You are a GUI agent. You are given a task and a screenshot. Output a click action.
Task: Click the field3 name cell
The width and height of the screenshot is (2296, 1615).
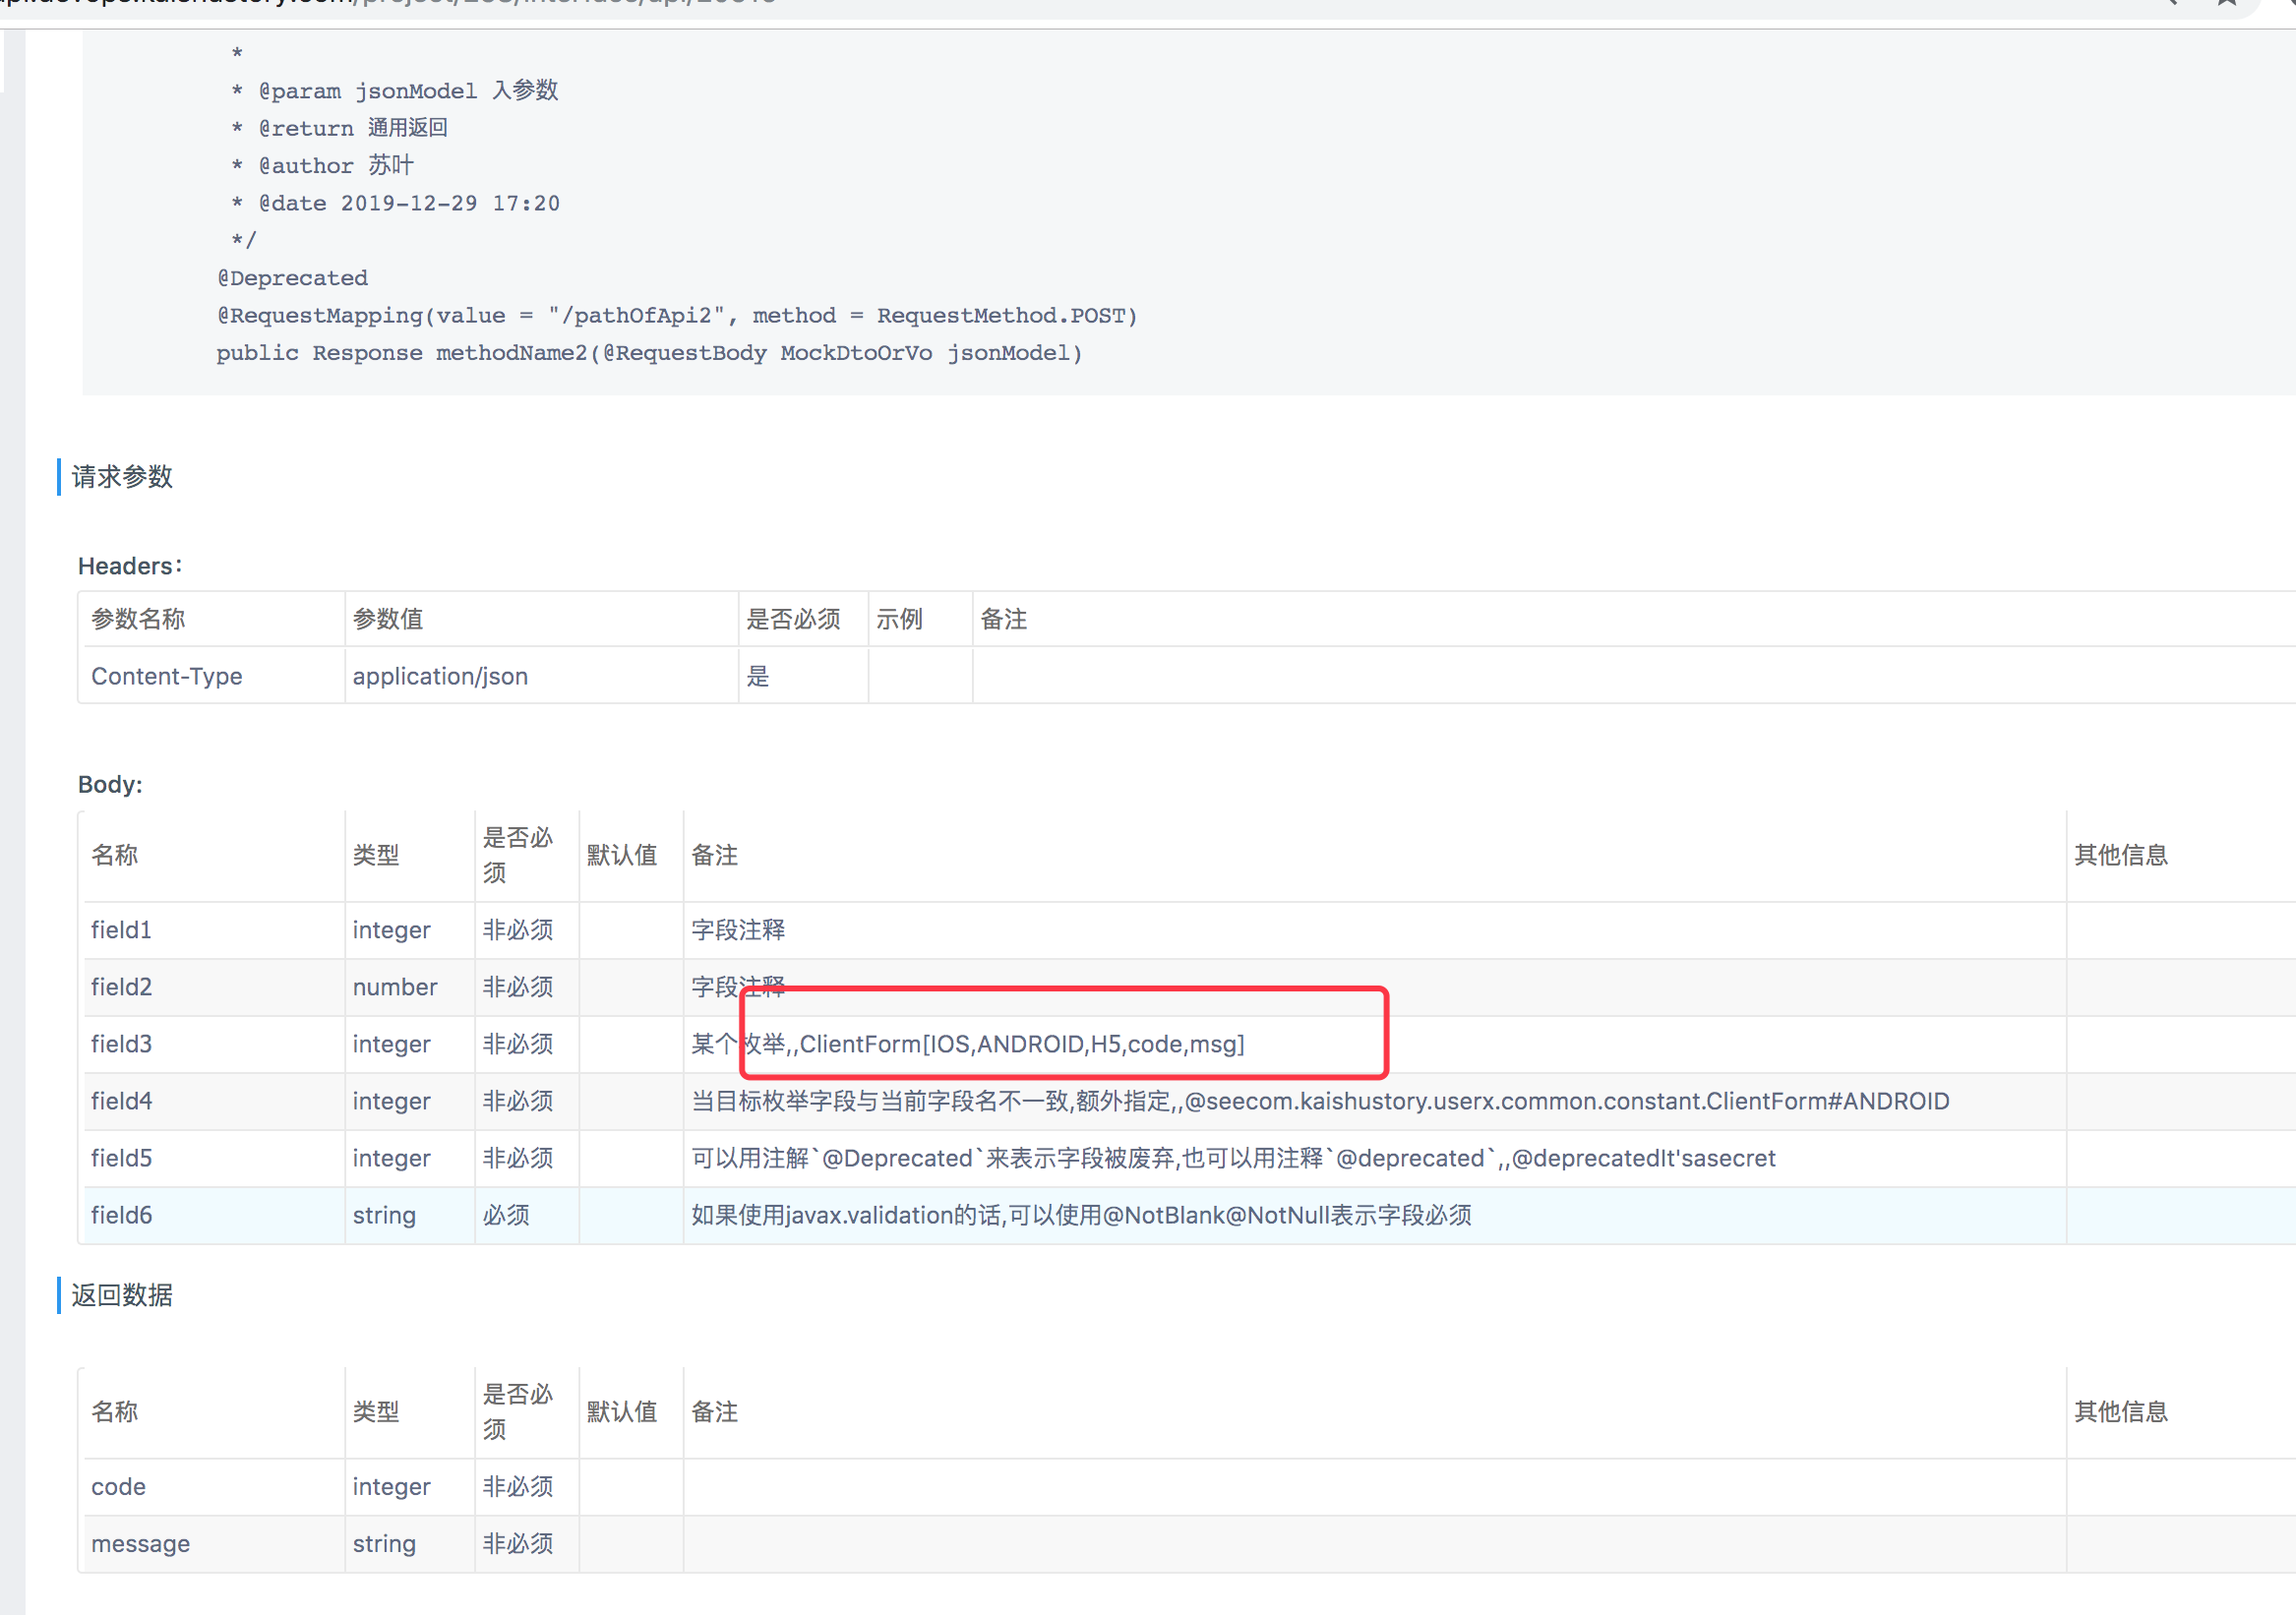[121, 1044]
